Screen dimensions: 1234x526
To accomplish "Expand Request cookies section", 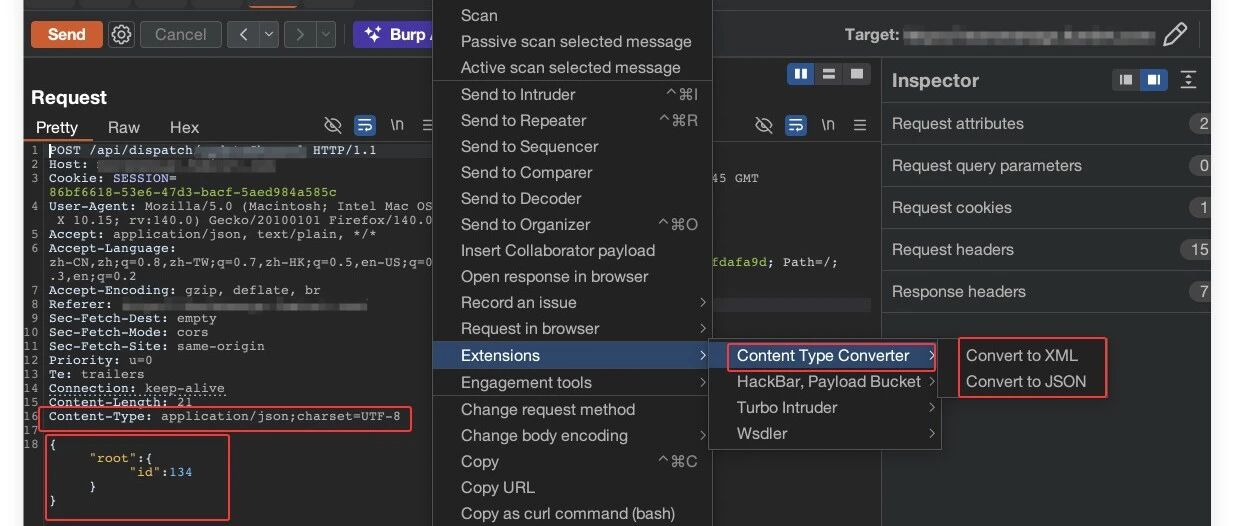I will [1047, 208].
